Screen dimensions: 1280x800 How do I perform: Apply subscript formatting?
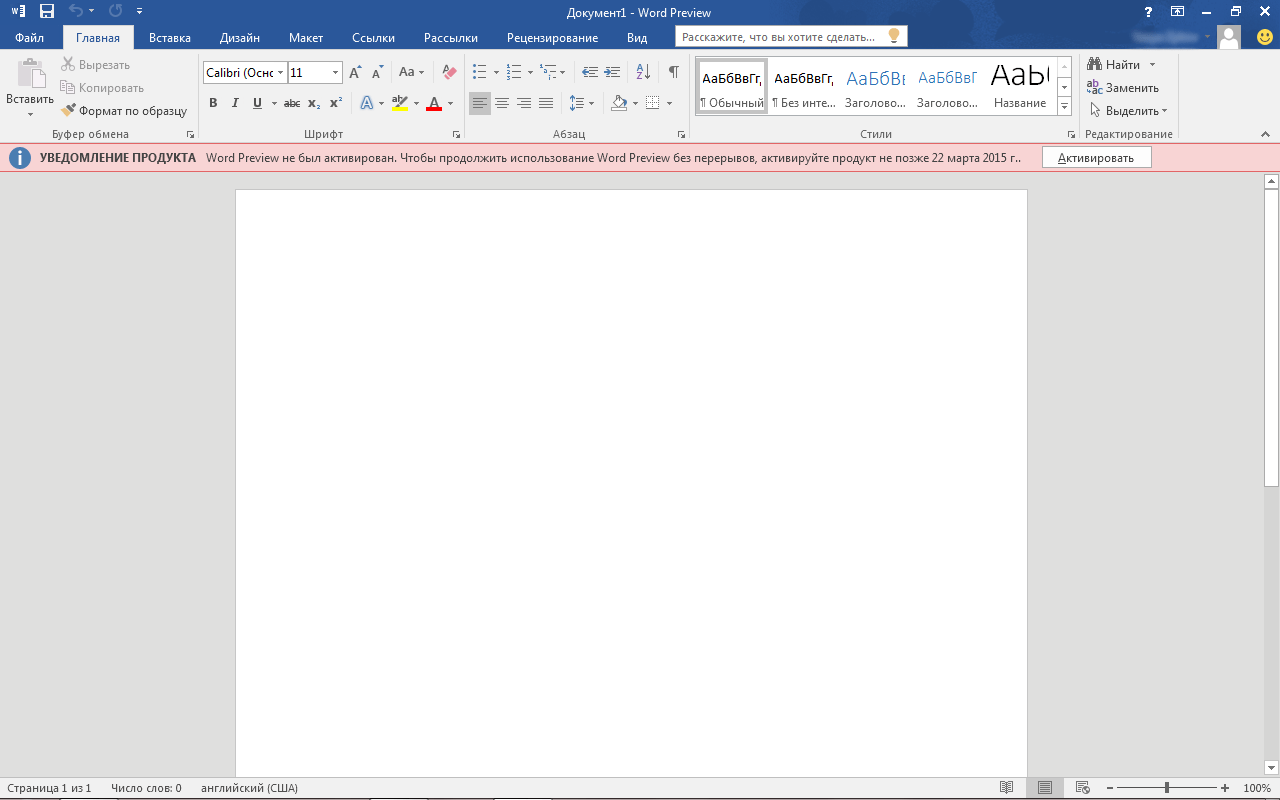point(314,103)
